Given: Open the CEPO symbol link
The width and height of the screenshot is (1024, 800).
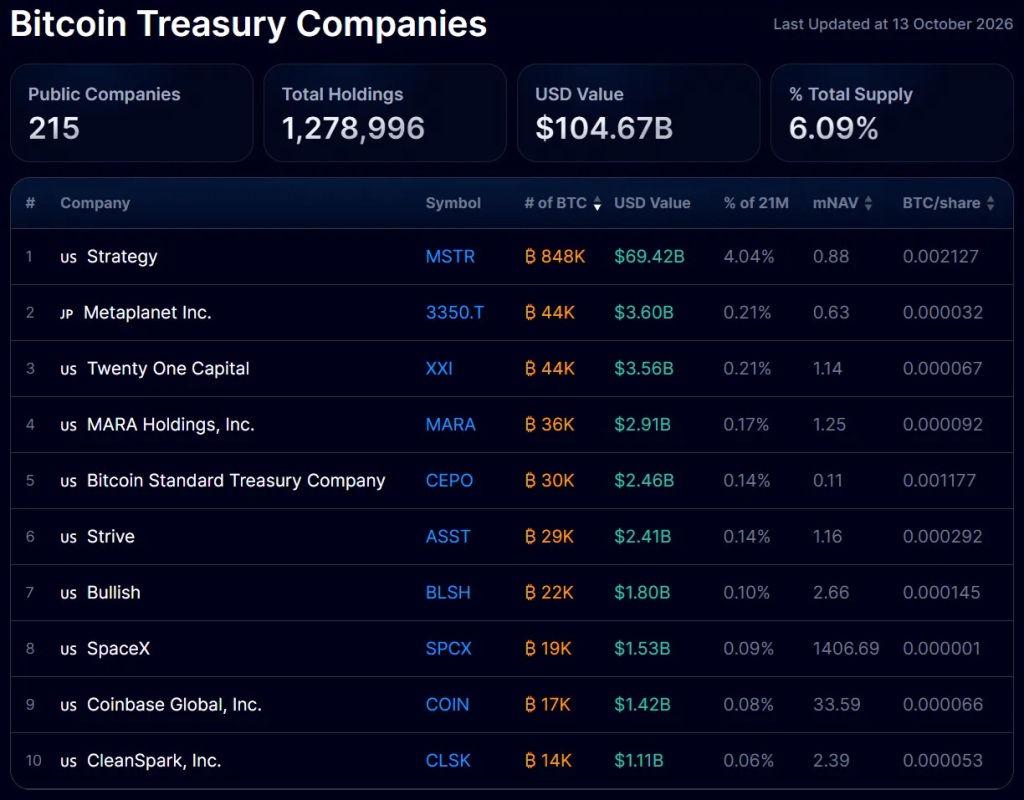Looking at the screenshot, I should click(449, 481).
